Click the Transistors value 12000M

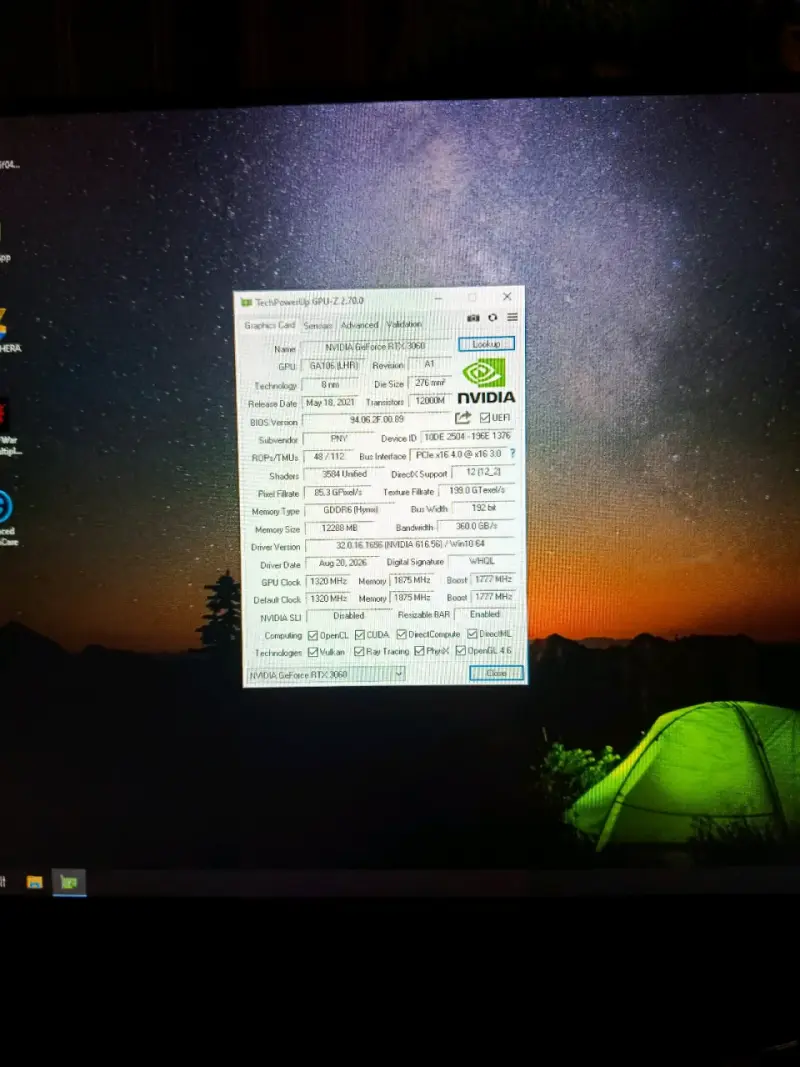tap(430, 401)
